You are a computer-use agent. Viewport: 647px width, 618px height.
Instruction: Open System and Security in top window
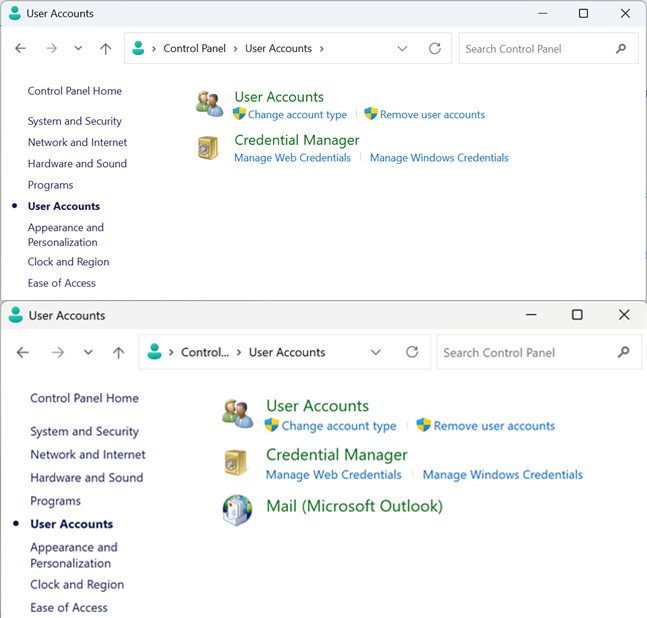[x=75, y=121]
